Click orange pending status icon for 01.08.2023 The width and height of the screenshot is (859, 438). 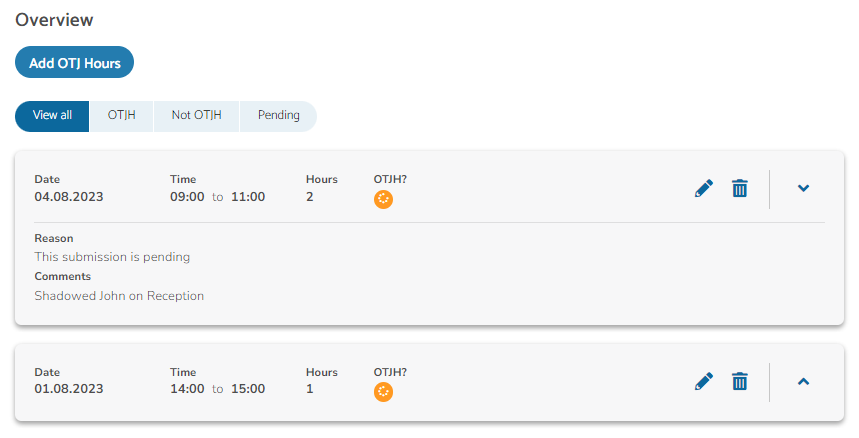[x=383, y=392]
